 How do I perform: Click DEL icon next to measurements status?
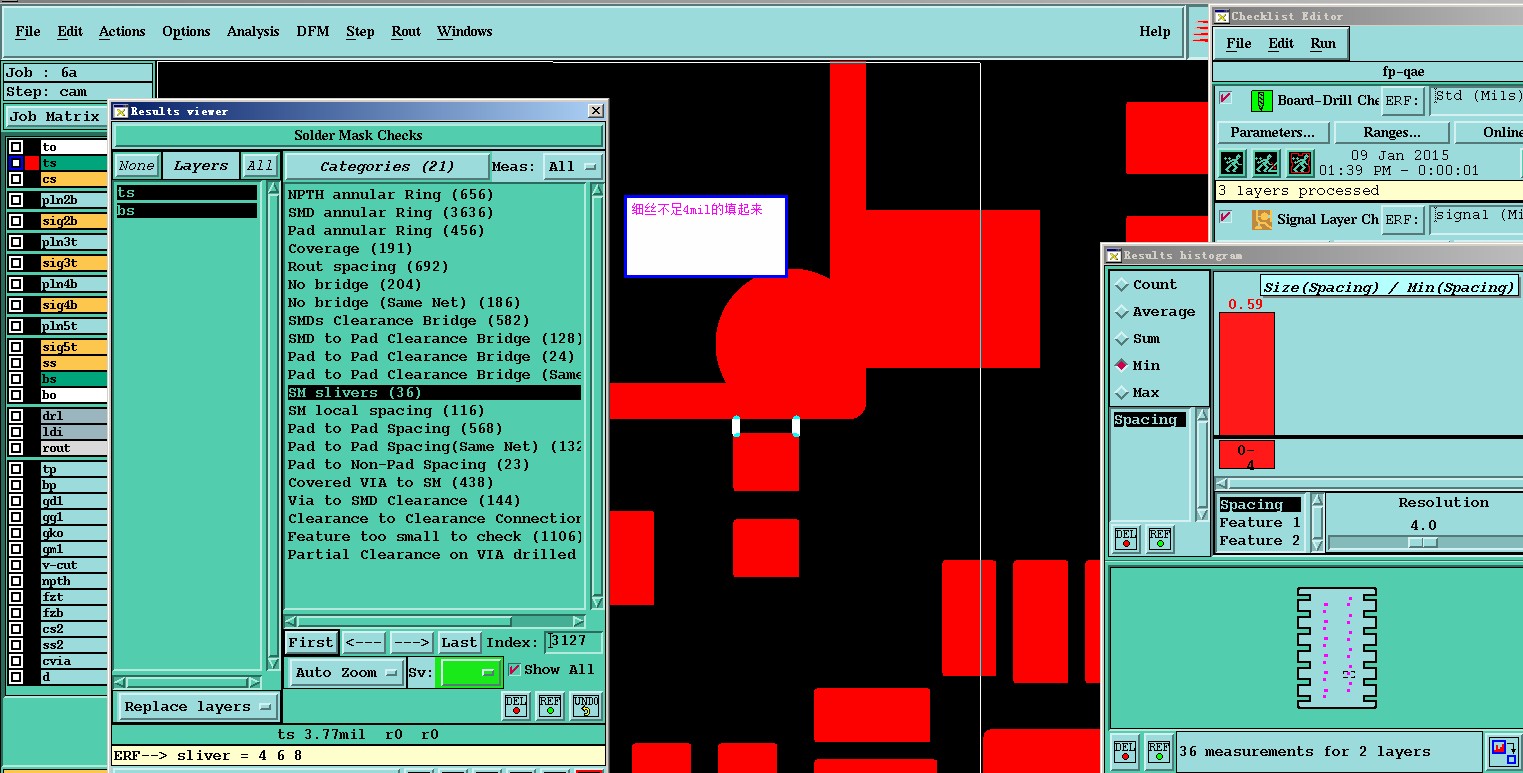[x=1125, y=750]
